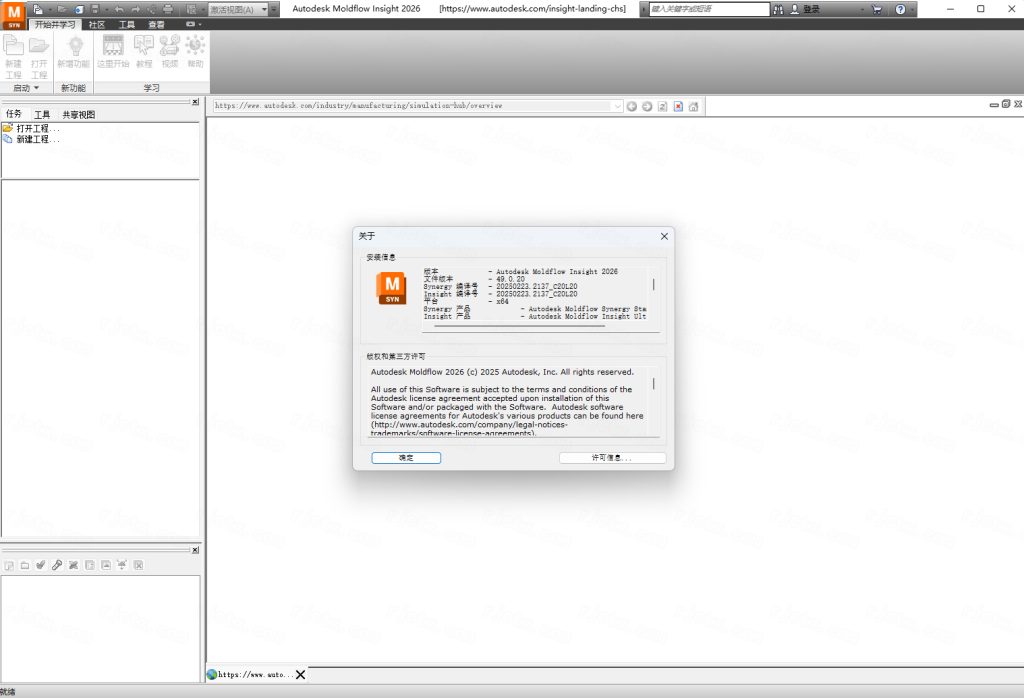
Task: Click the 许可信息... button
Action: click(x=612, y=458)
